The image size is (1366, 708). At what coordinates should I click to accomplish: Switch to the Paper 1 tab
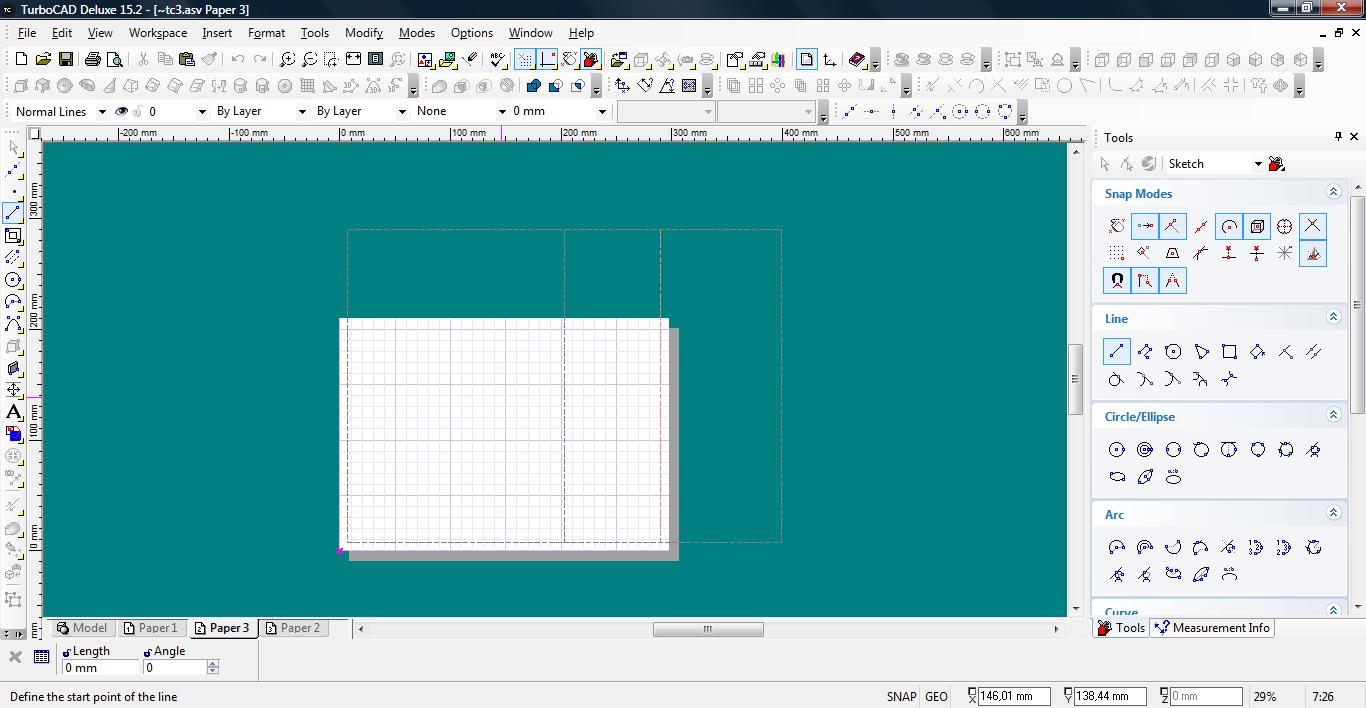[150, 628]
